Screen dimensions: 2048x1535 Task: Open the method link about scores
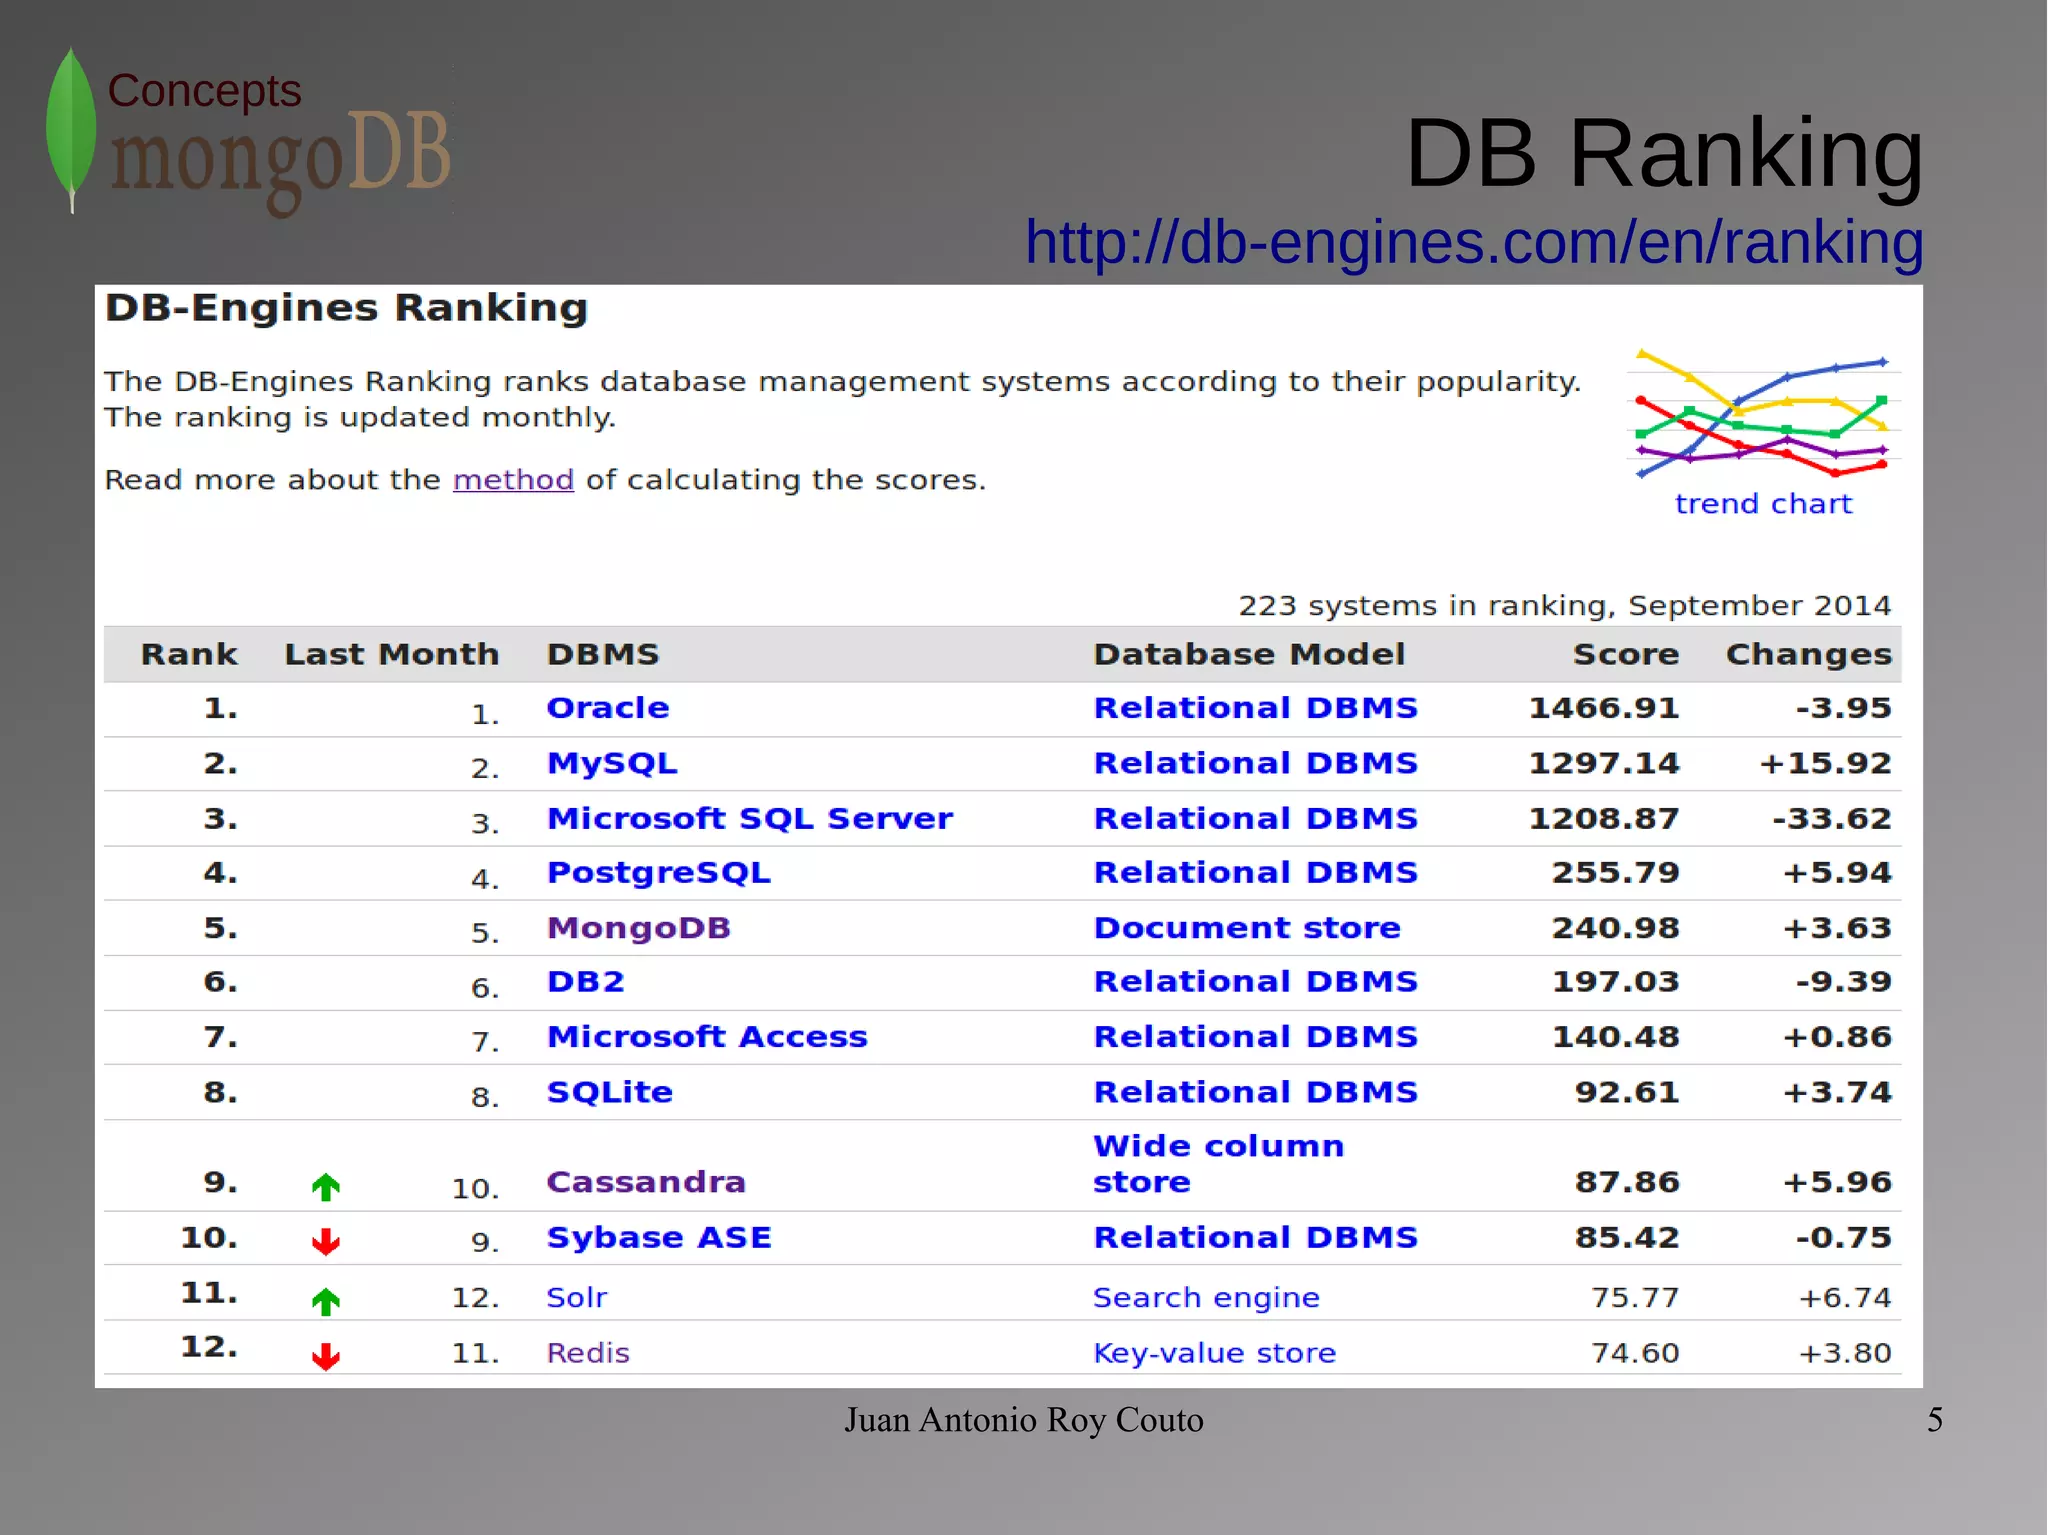pos(513,480)
